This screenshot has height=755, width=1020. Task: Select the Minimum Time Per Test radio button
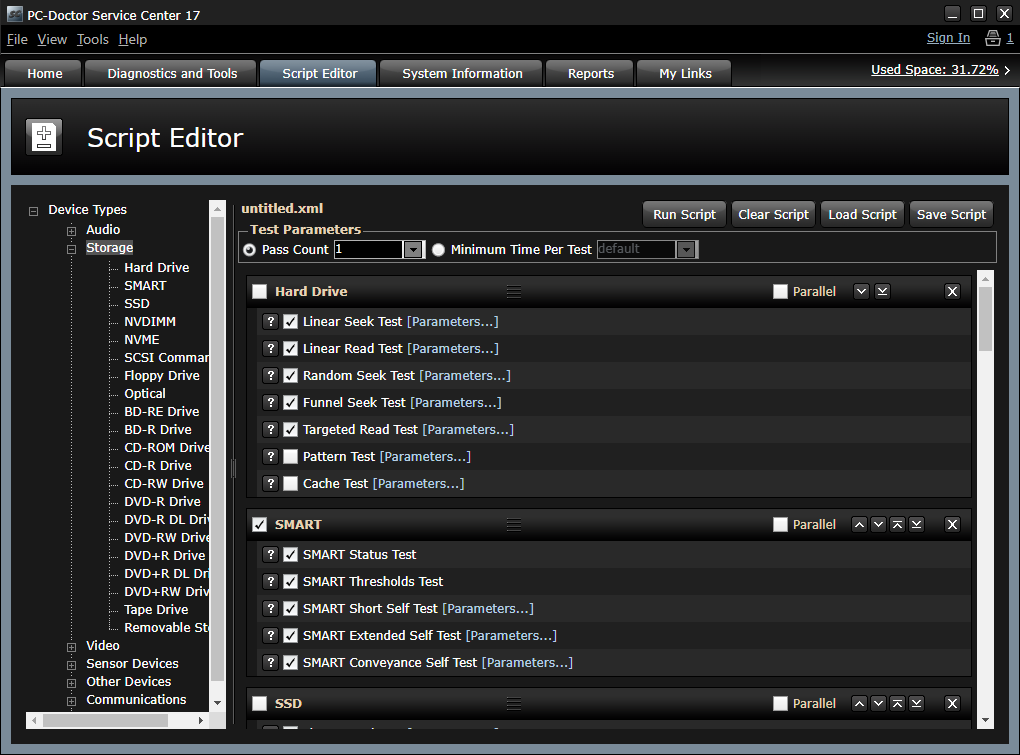click(439, 250)
